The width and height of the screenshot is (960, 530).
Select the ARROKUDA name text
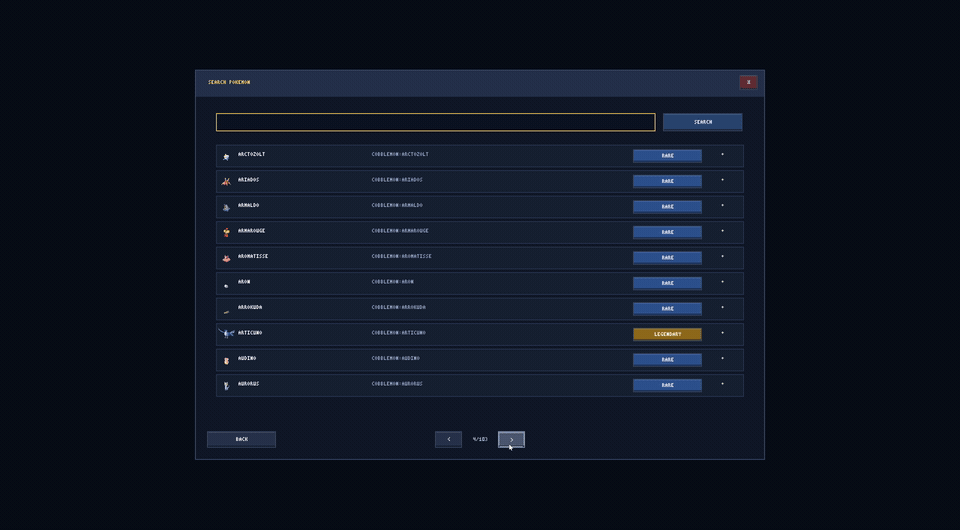coord(250,307)
